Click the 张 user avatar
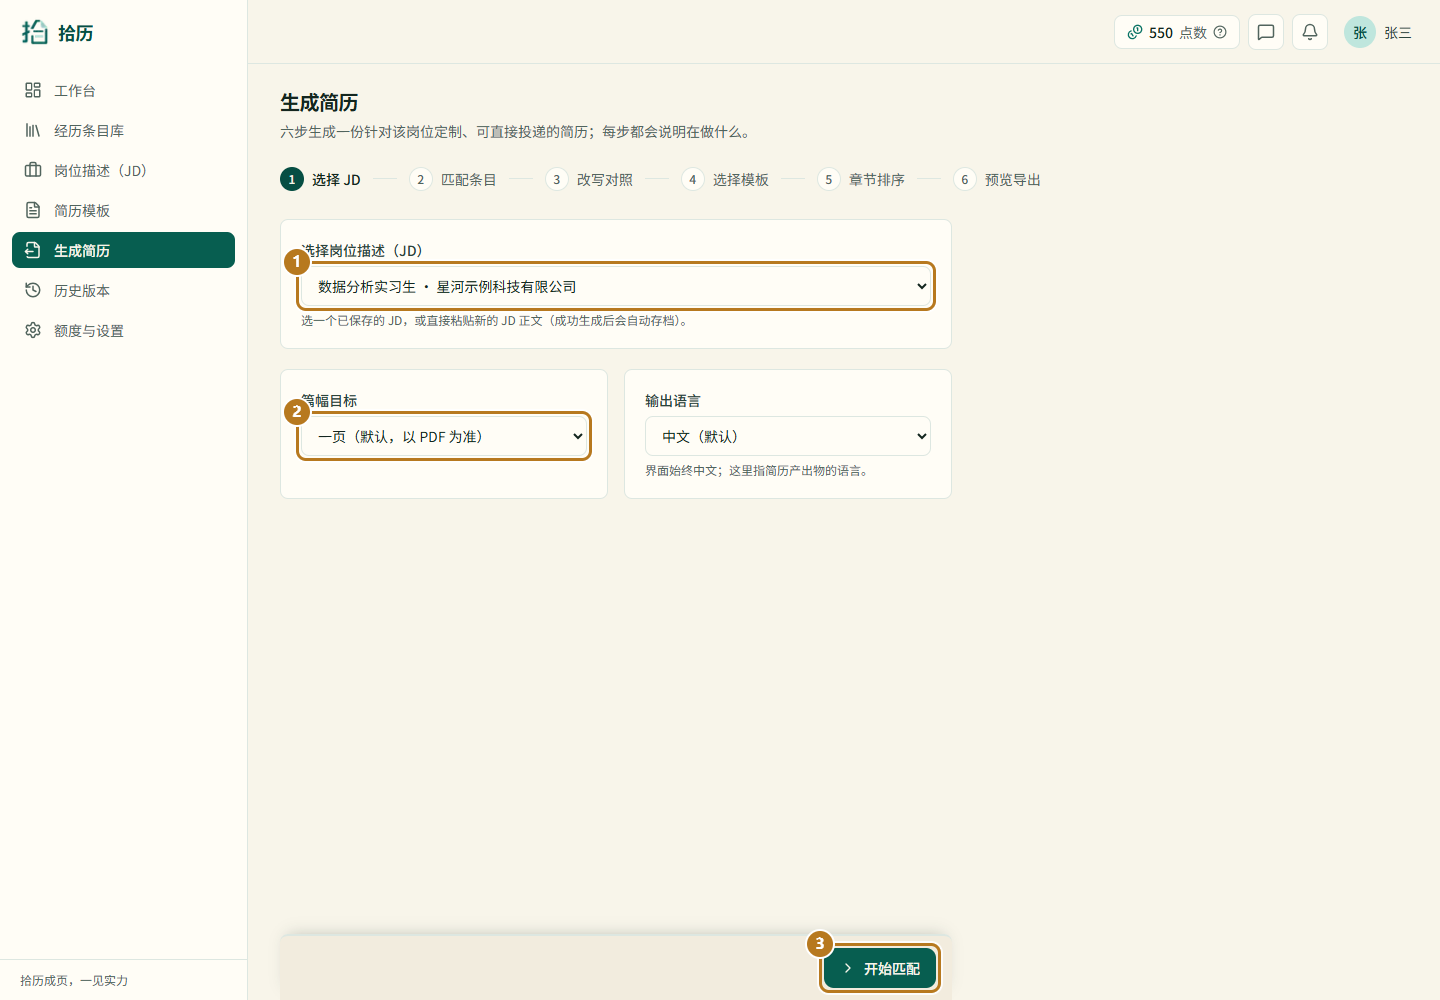This screenshot has width=1440, height=1000. (x=1360, y=32)
